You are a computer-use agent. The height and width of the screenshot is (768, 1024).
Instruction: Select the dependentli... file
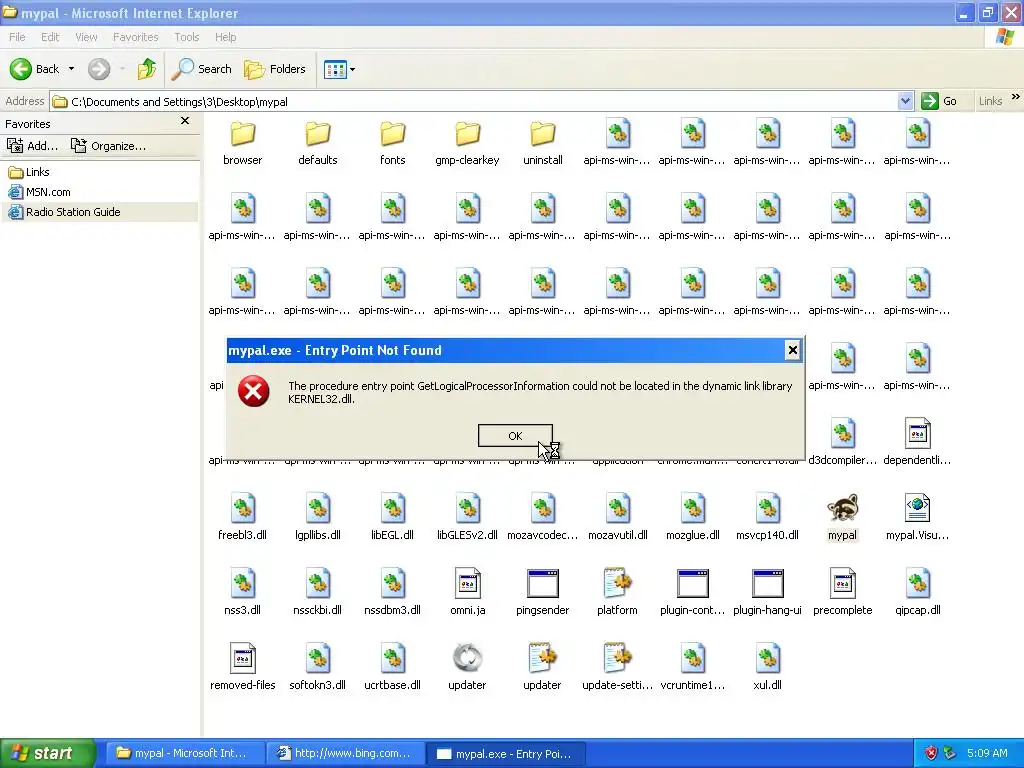(918, 443)
